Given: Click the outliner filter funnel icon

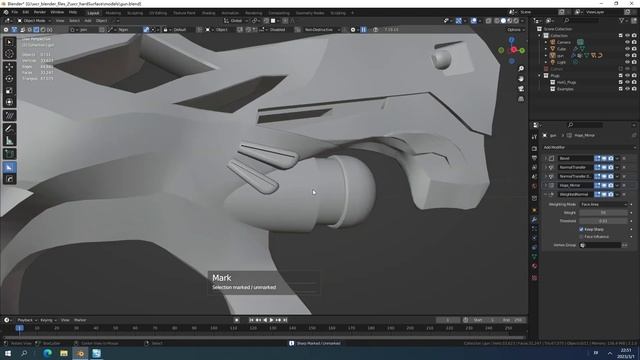Looking at the screenshot, I should (622, 20).
